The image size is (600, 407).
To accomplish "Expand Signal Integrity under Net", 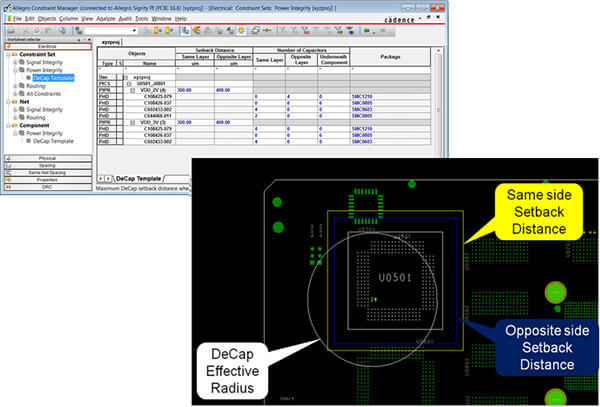I will 15,109.
